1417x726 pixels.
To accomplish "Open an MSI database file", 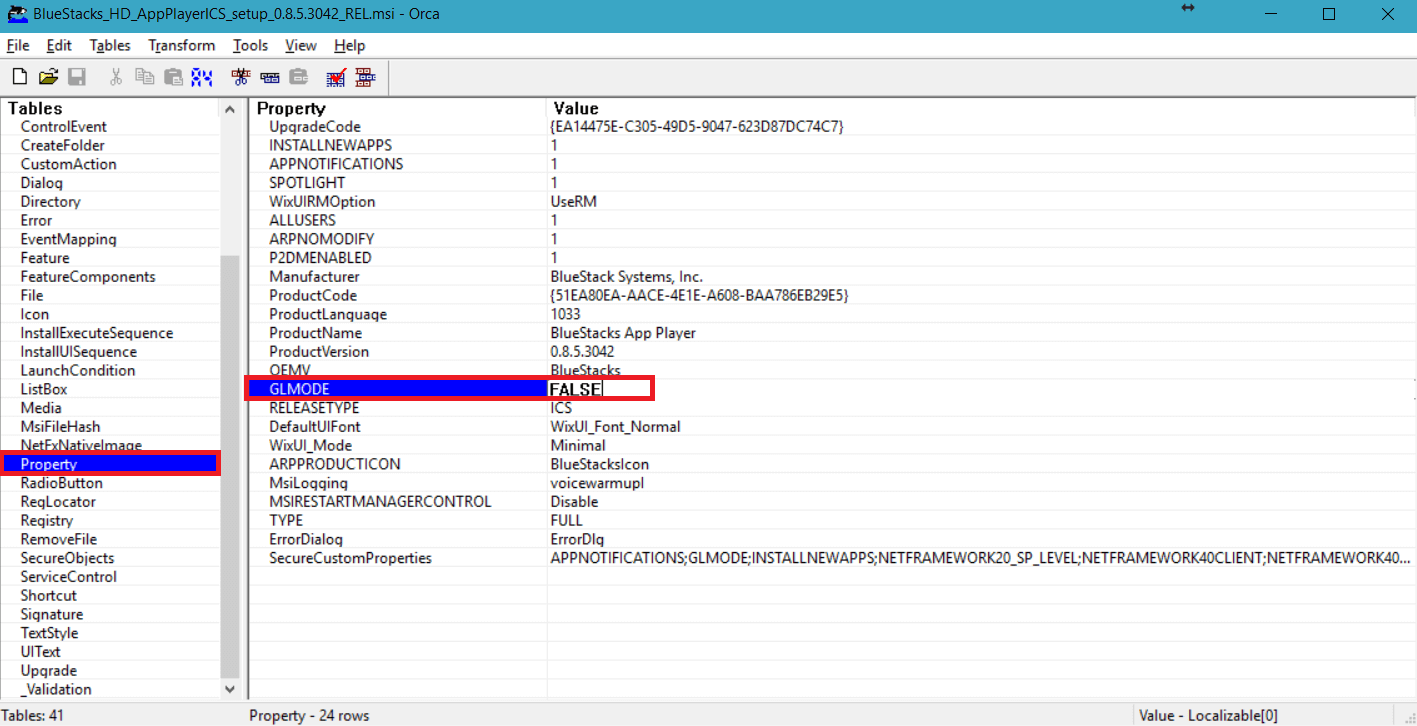I will click(x=47, y=76).
